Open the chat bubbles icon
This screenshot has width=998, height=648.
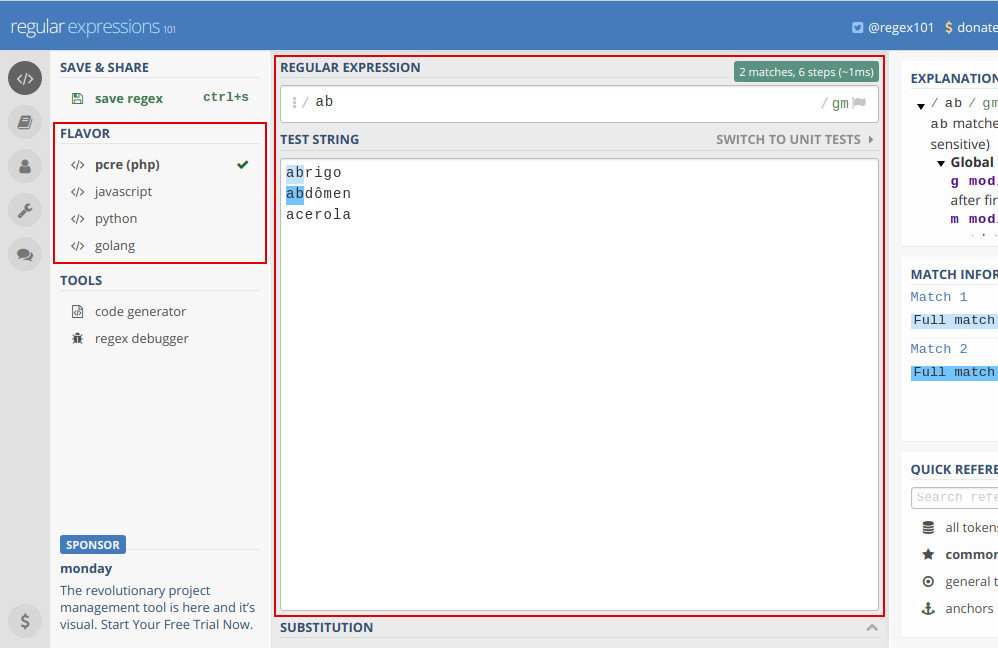pos(25,254)
